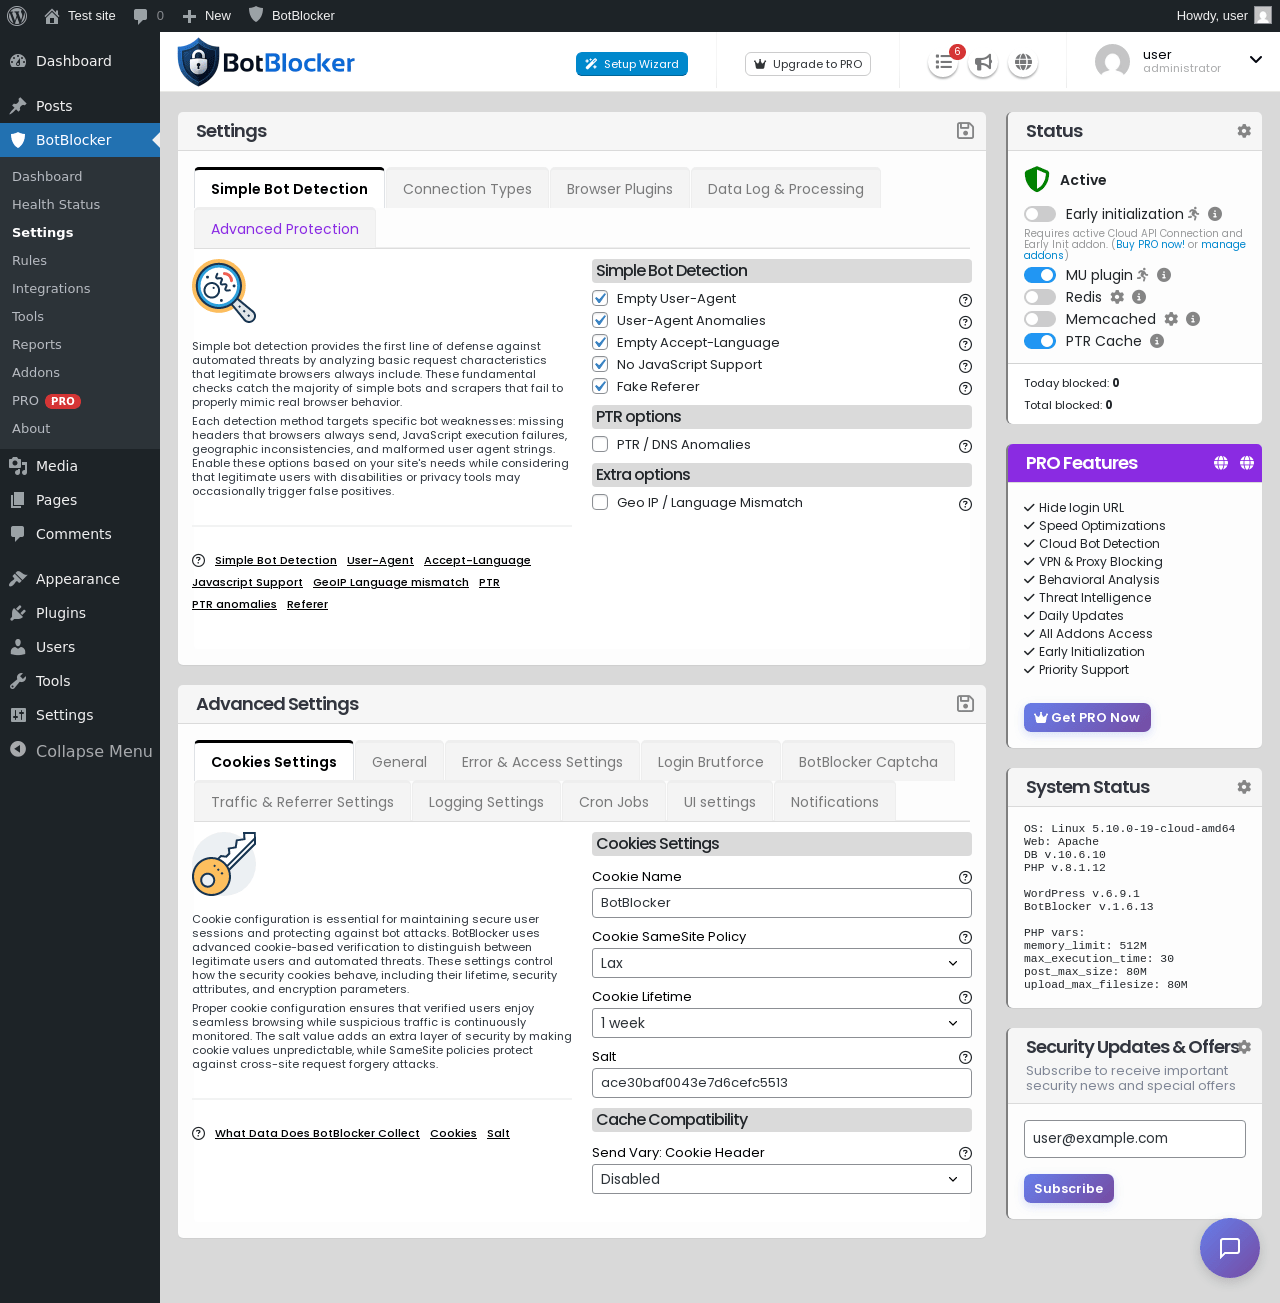The height and width of the screenshot is (1303, 1280).
Task: Open help for No JavaScript Support
Action: coord(965,366)
